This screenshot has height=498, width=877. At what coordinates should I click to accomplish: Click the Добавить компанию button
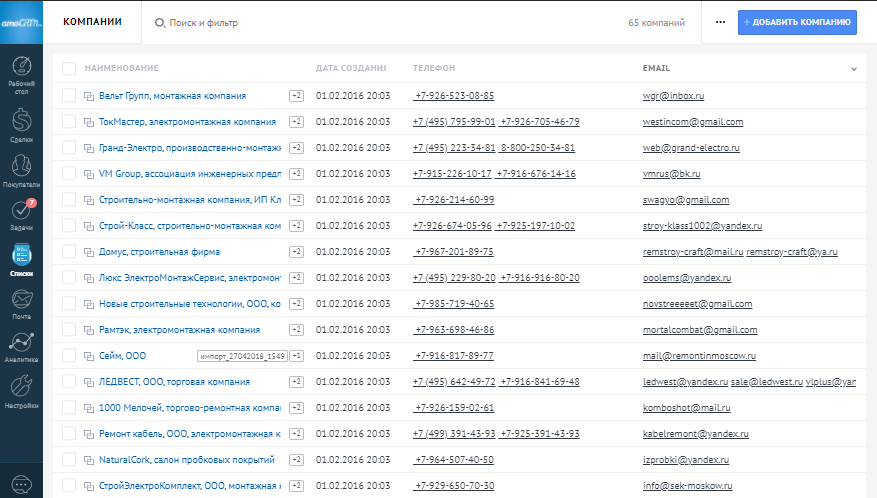[797, 22]
